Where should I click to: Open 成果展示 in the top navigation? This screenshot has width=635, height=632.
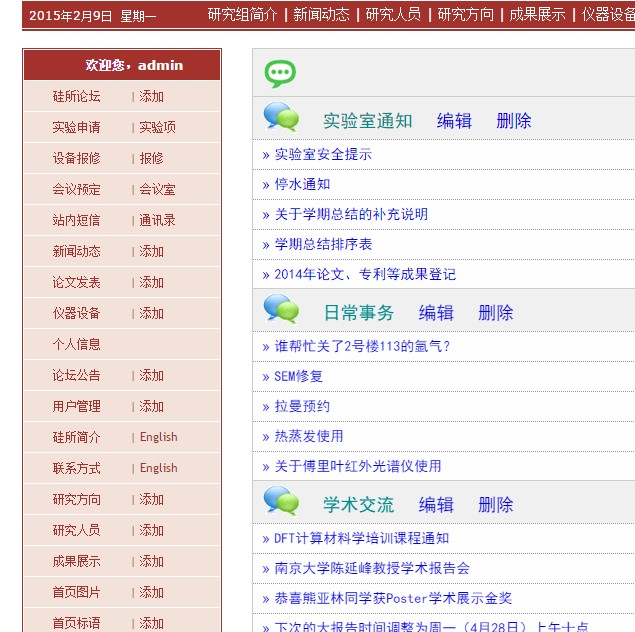537,15
